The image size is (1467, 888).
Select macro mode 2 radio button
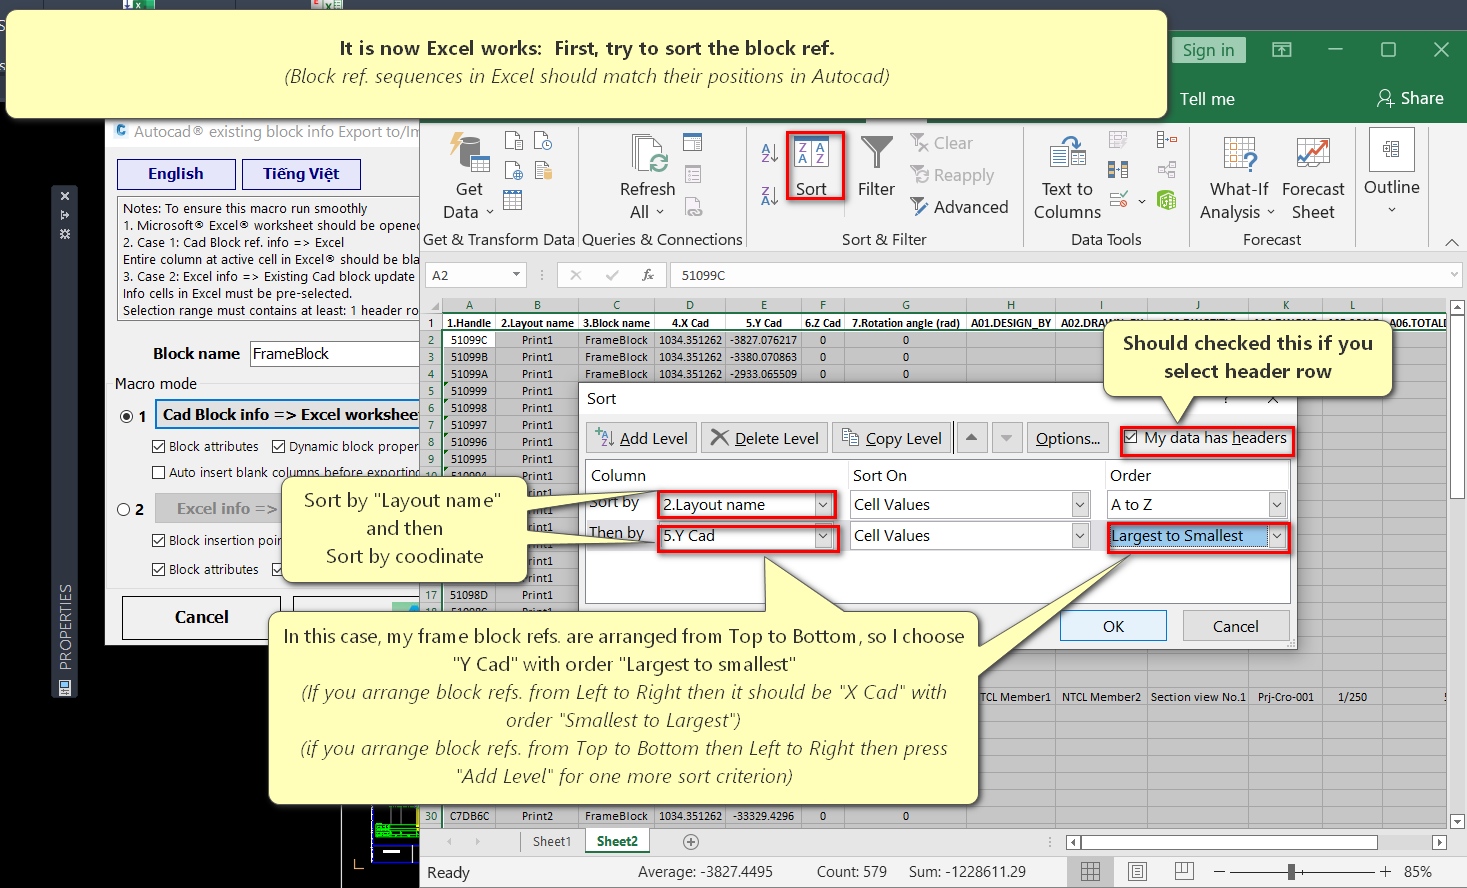[124, 510]
